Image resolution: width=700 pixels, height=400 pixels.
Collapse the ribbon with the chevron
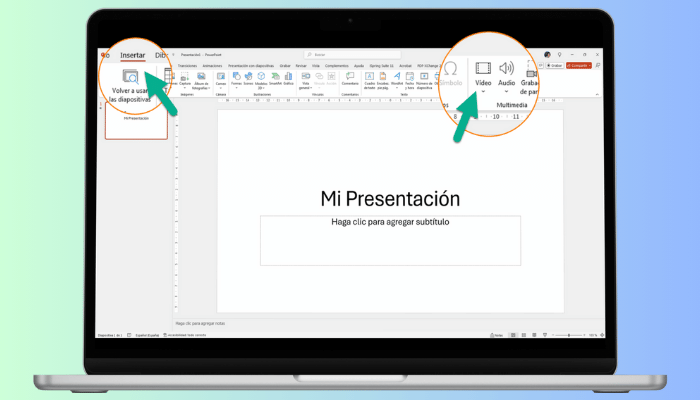click(x=597, y=94)
